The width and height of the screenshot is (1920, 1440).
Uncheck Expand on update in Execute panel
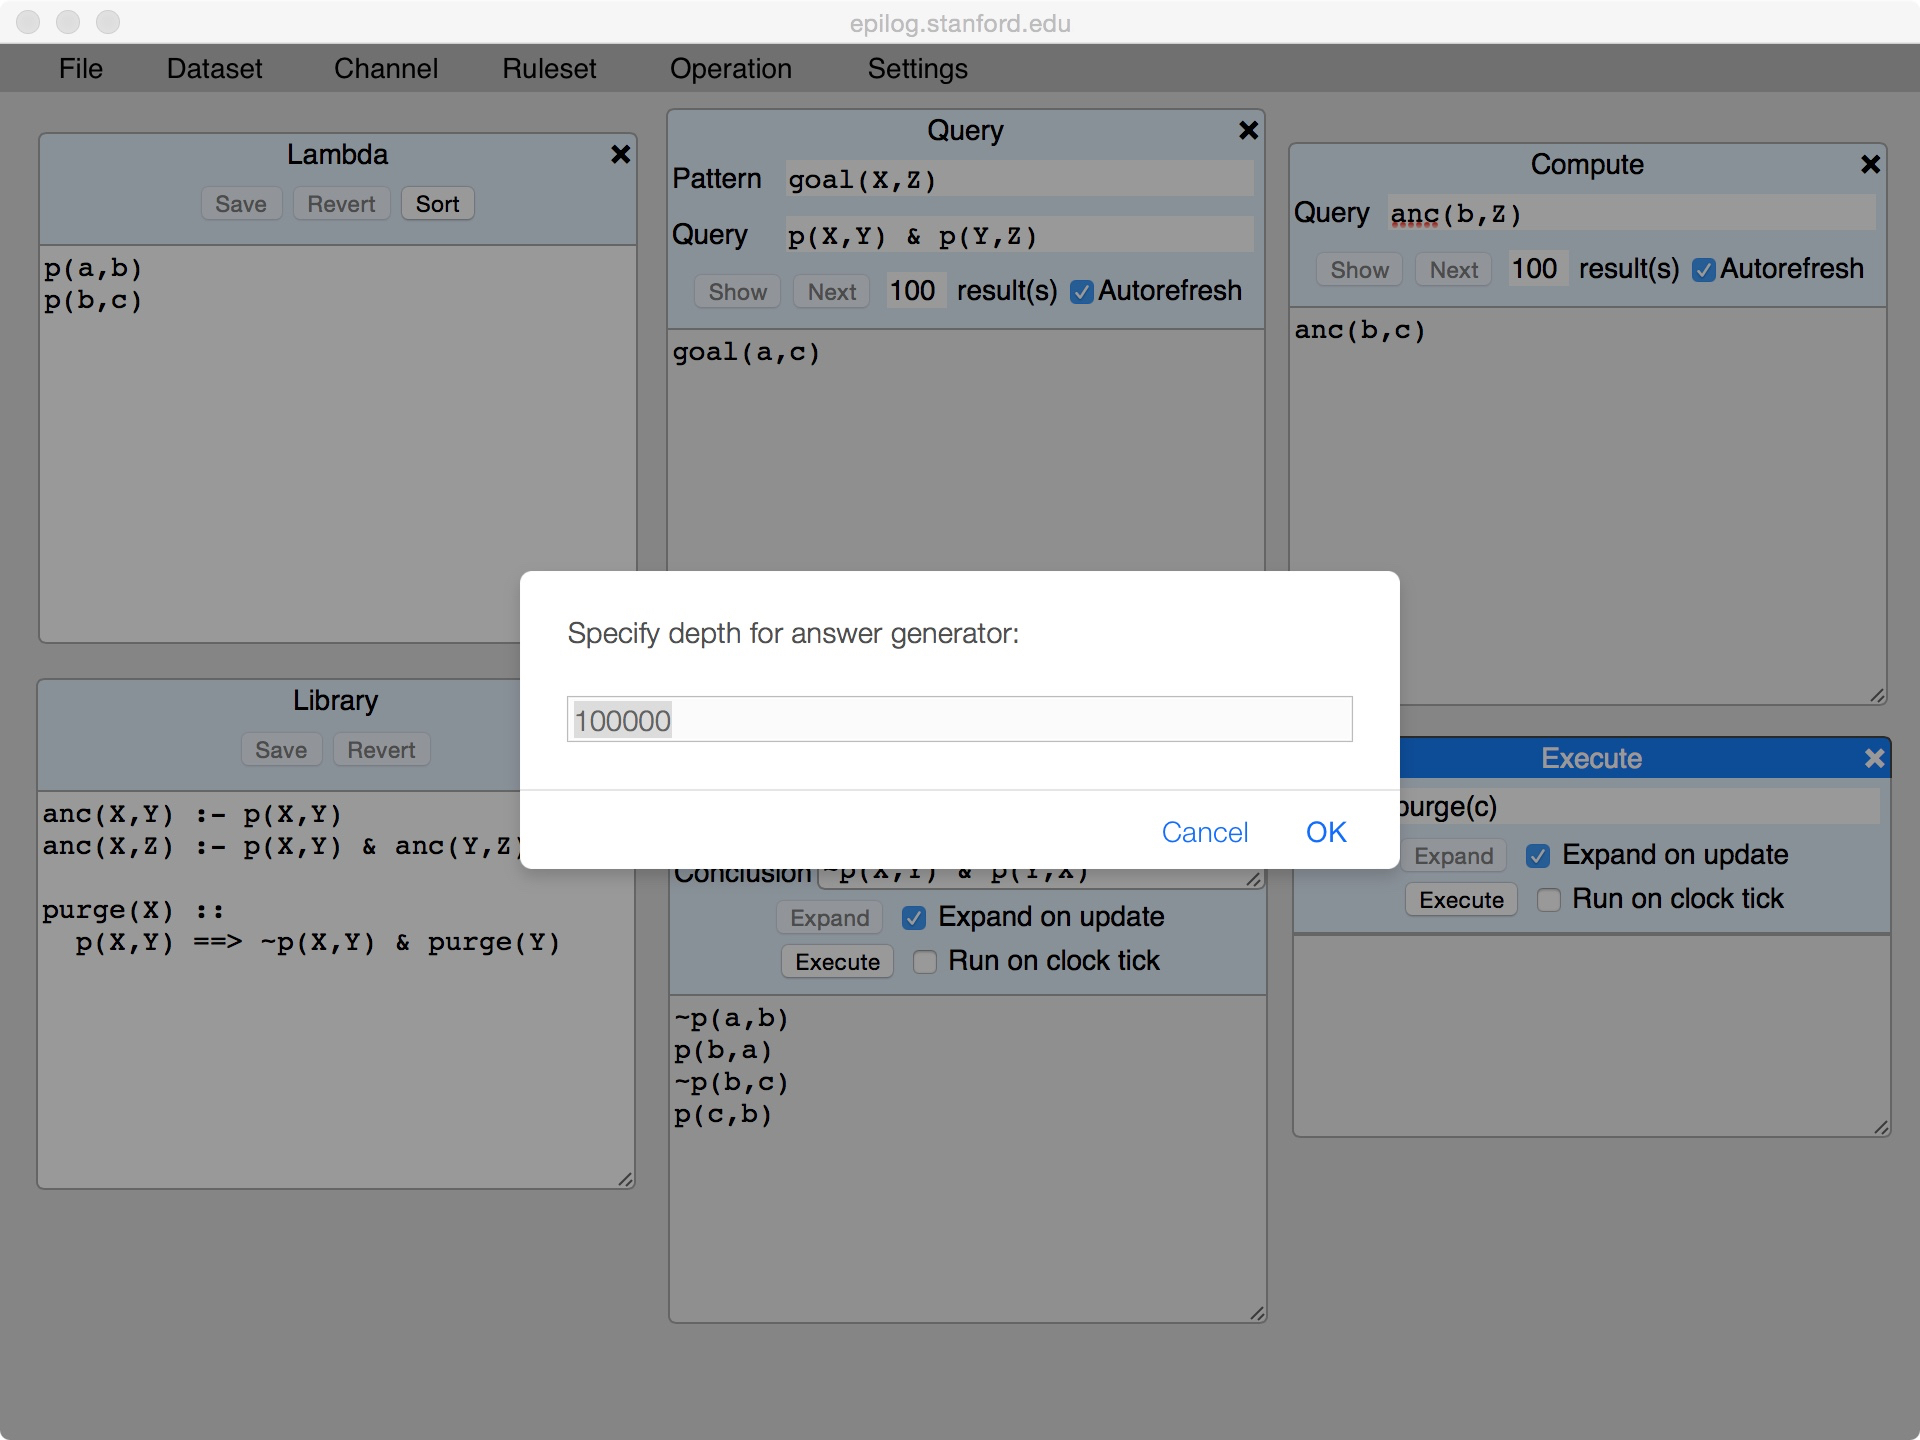[x=1538, y=856]
